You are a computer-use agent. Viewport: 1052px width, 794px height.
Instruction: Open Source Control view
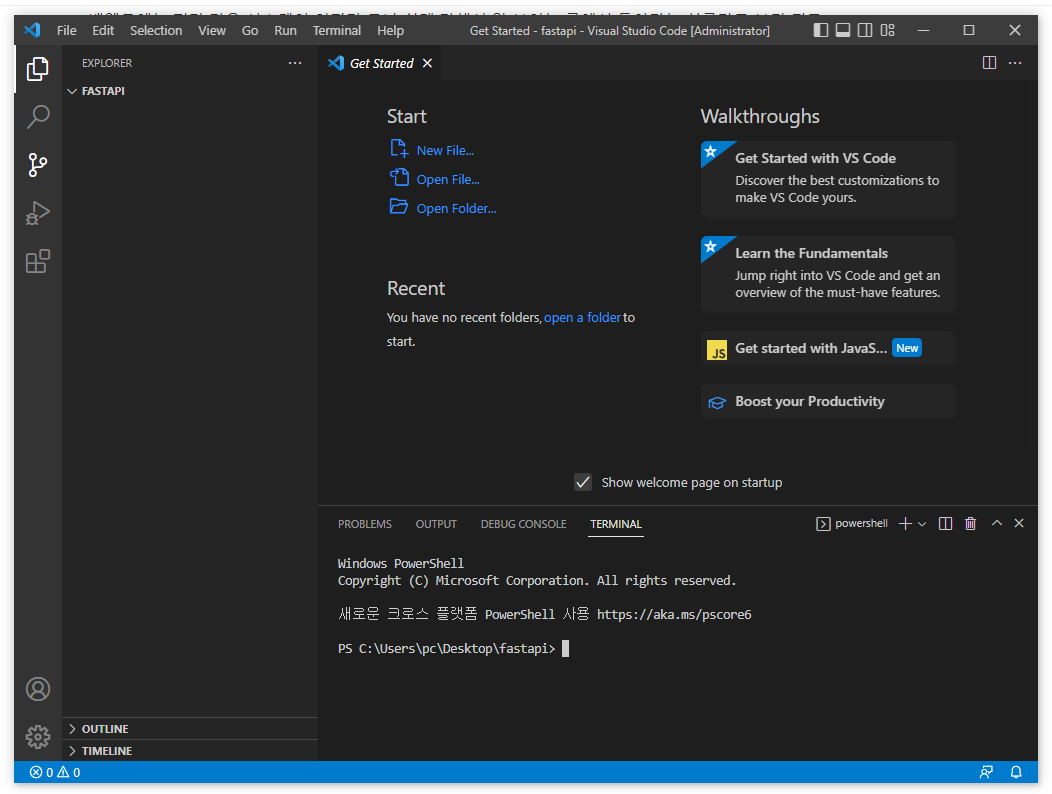pos(38,165)
